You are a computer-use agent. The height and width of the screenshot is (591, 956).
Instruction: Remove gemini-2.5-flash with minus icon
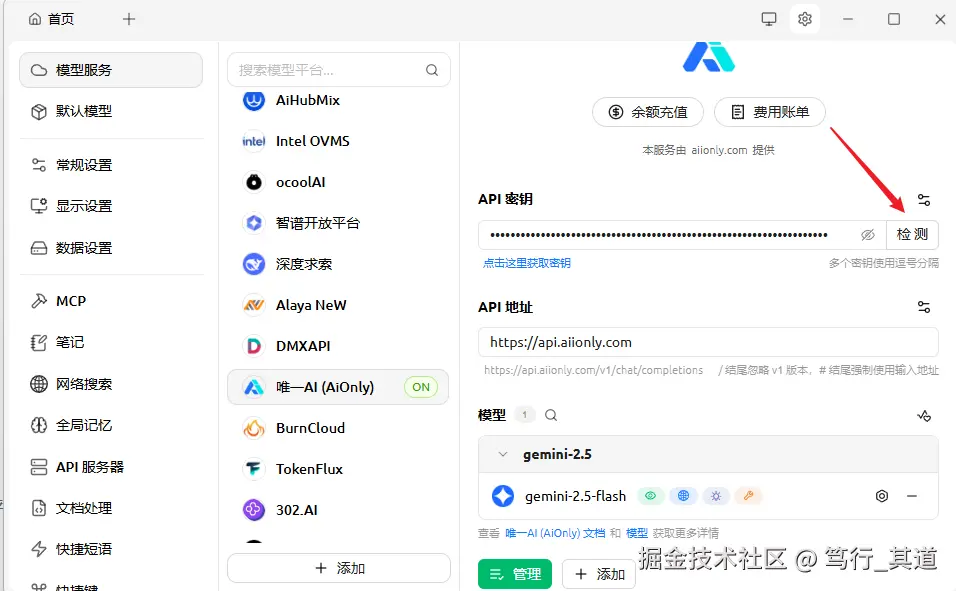point(912,496)
